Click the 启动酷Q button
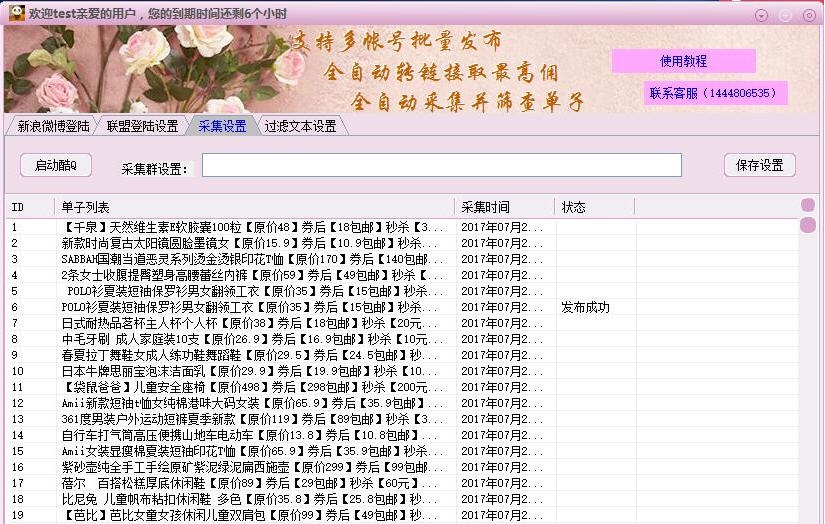The width and height of the screenshot is (825, 524). pos(56,165)
